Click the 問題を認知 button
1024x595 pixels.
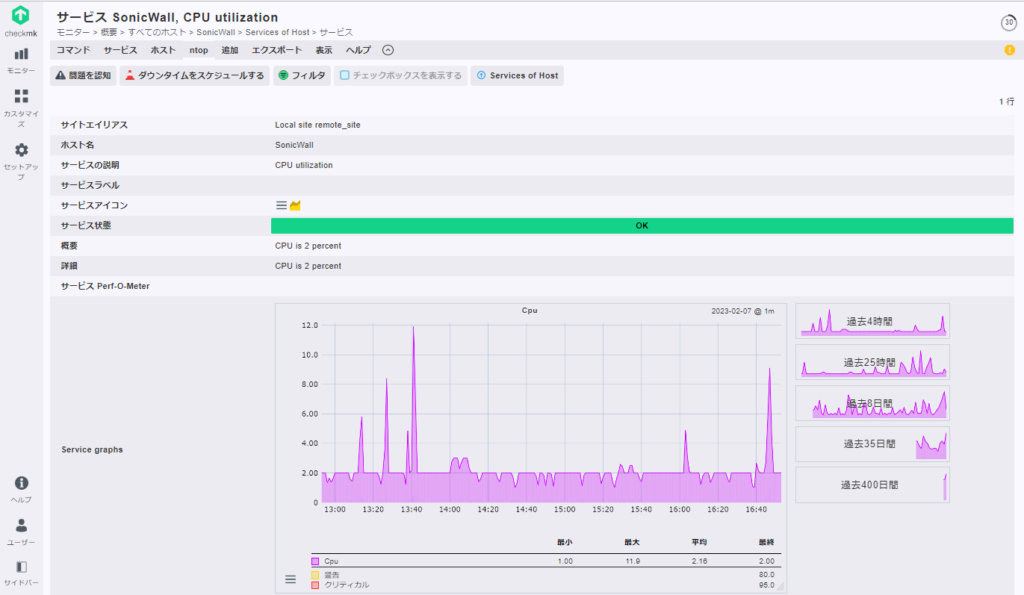coord(83,76)
